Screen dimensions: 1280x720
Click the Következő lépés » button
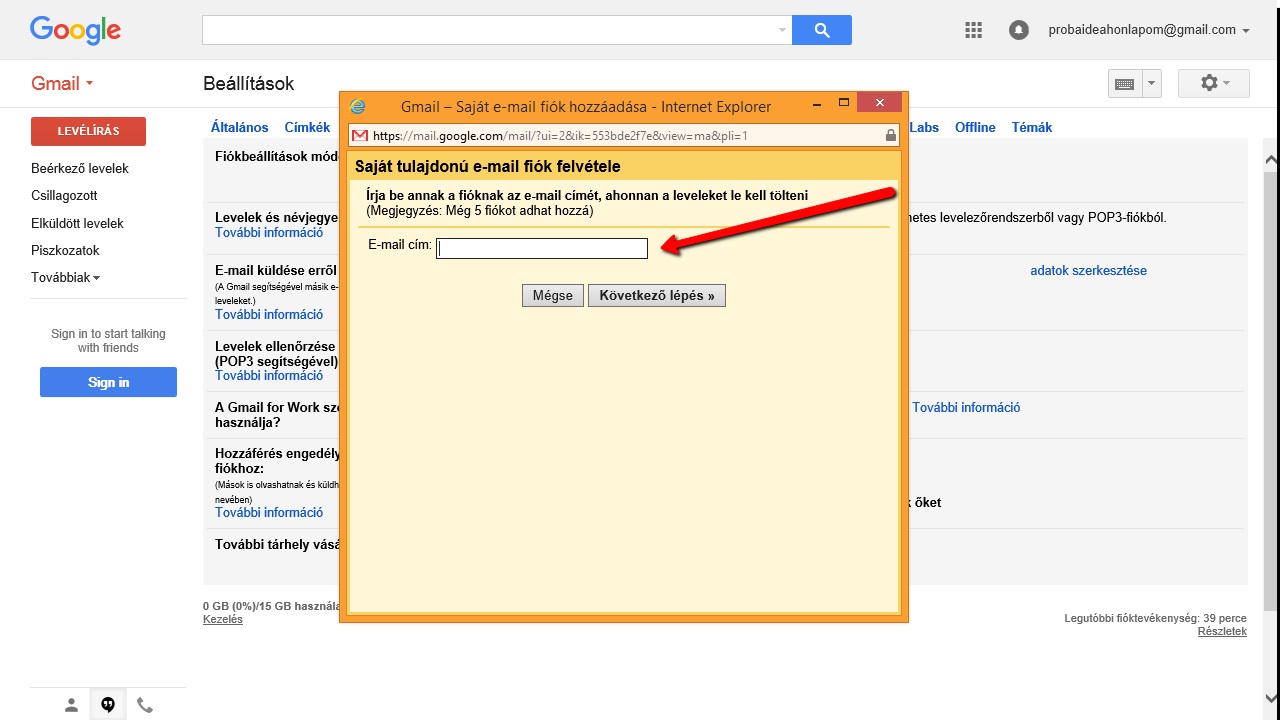(x=657, y=295)
